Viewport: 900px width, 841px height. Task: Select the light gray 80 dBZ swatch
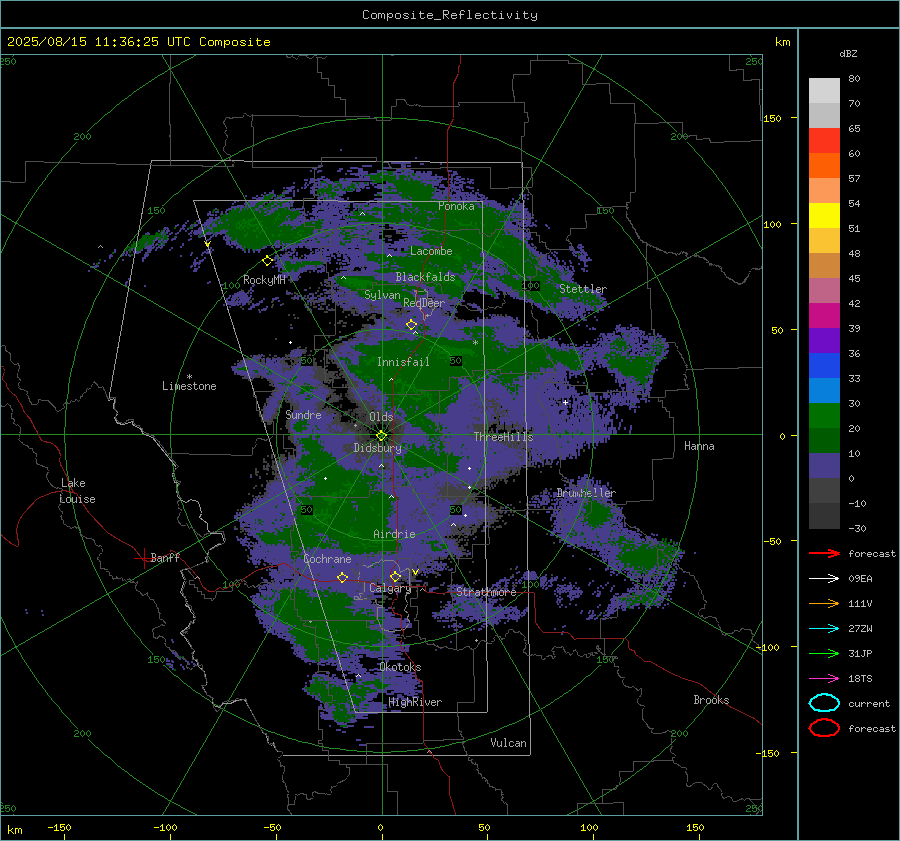click(x=824, y=91)
